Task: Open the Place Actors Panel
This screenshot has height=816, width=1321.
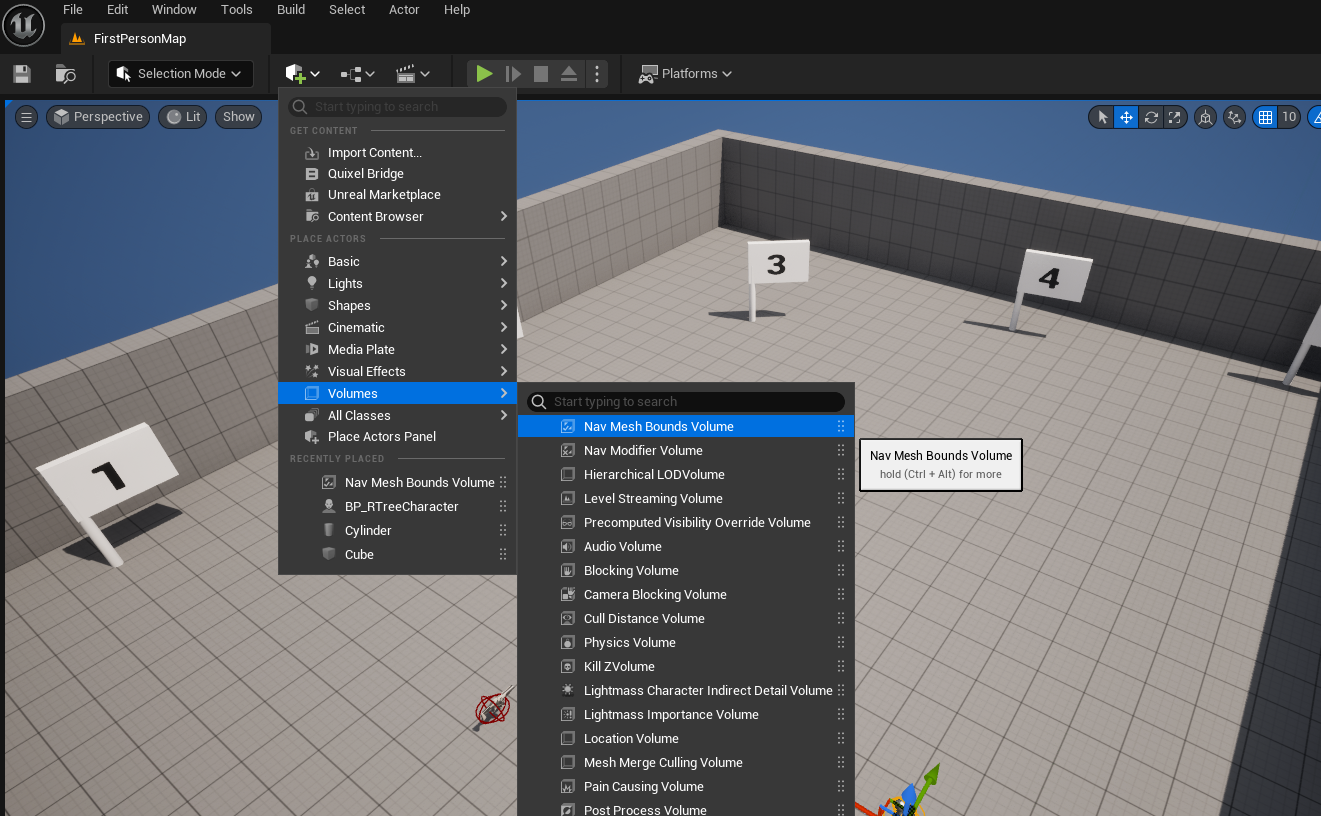Action: 397,437
